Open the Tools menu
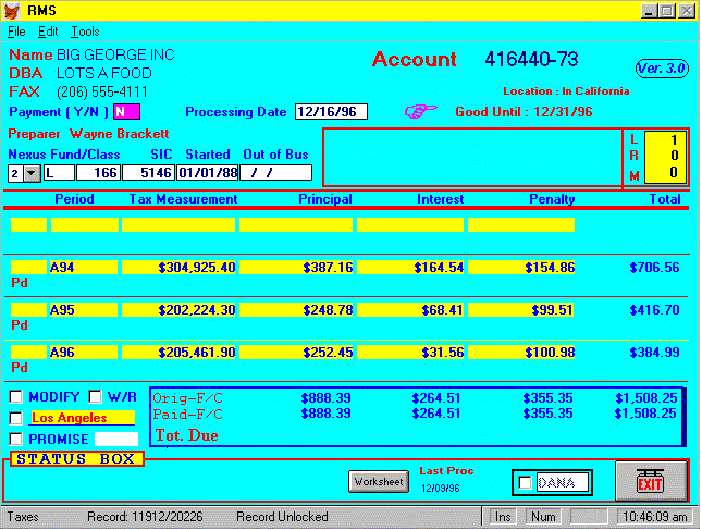 (x=85, y=32)
